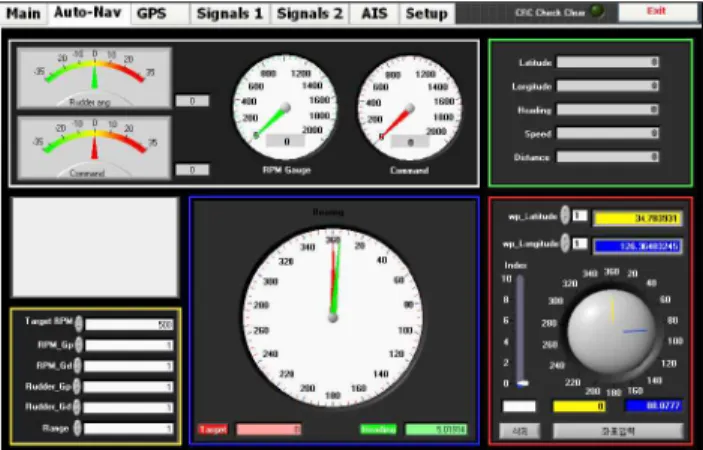Click the yellow wp_Latitude value 34.78...
The image size is (703, 450).
[638, 218]
